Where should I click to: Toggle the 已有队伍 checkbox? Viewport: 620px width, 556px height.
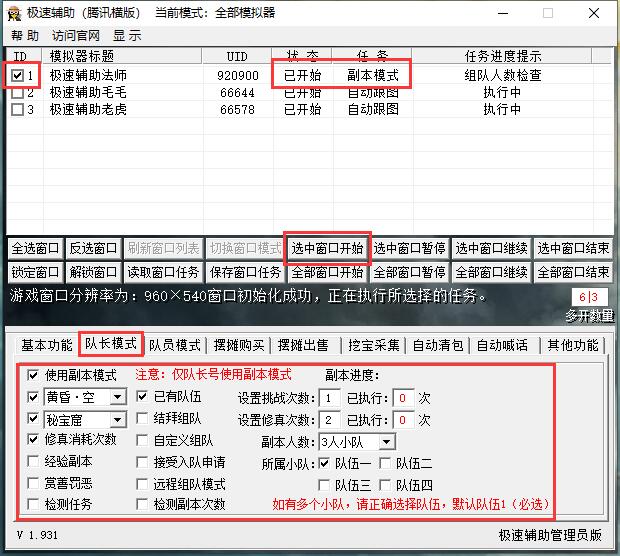(x=142, y=396)
